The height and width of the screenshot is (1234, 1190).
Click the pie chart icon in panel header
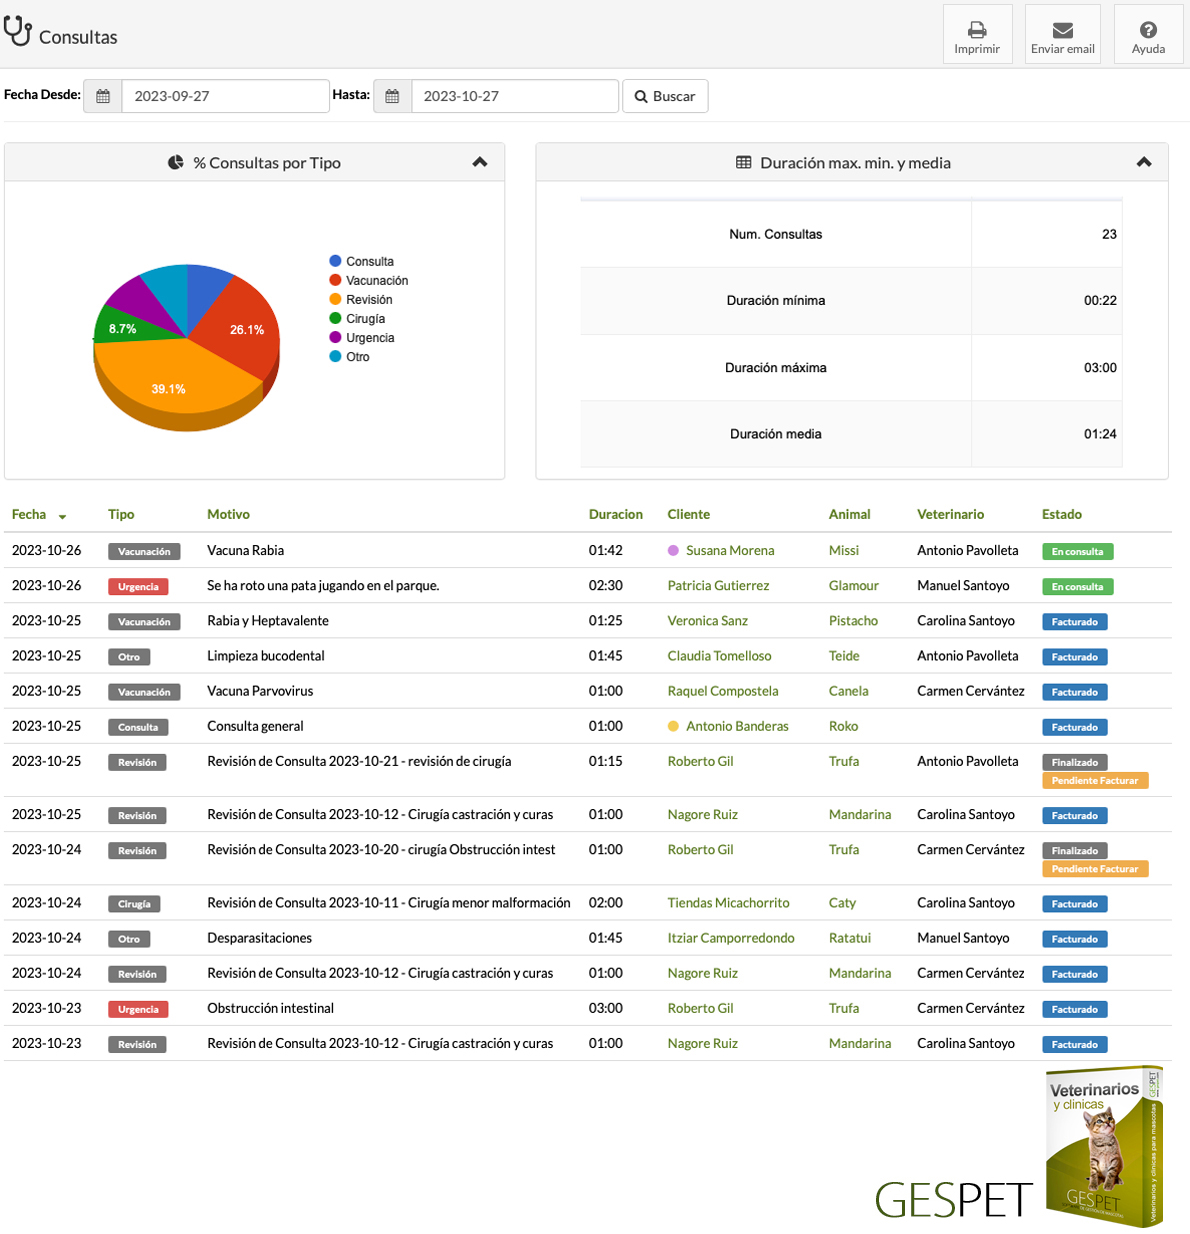tap(176, 163)
